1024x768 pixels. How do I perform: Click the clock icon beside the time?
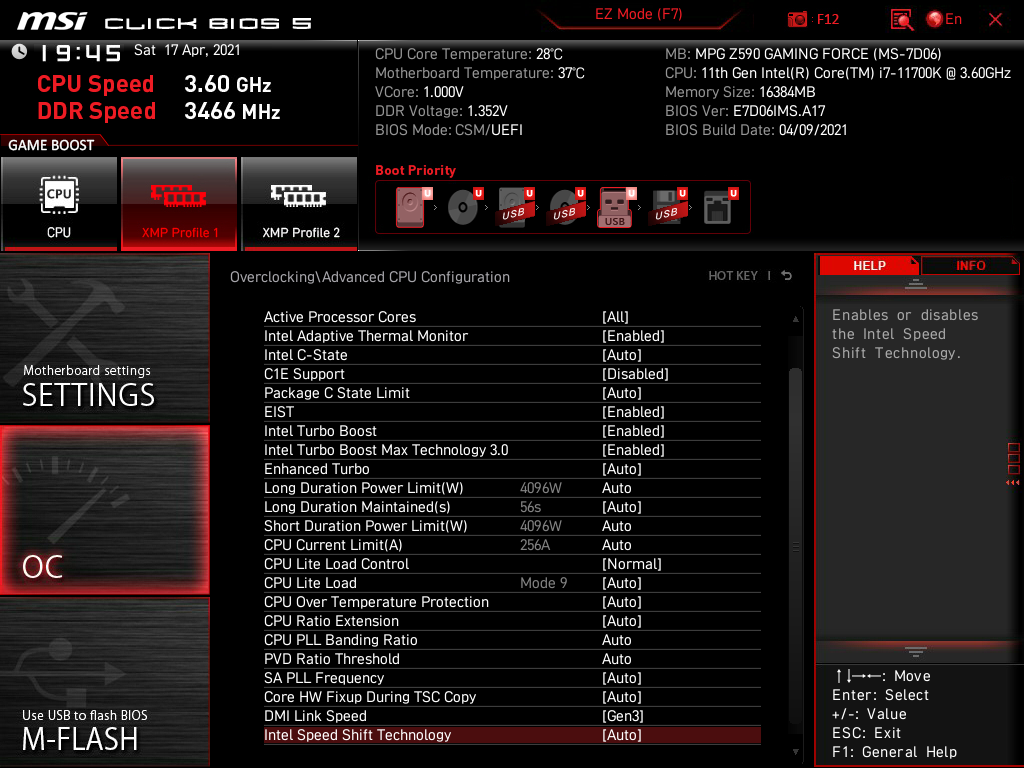(x=20, y=52)
